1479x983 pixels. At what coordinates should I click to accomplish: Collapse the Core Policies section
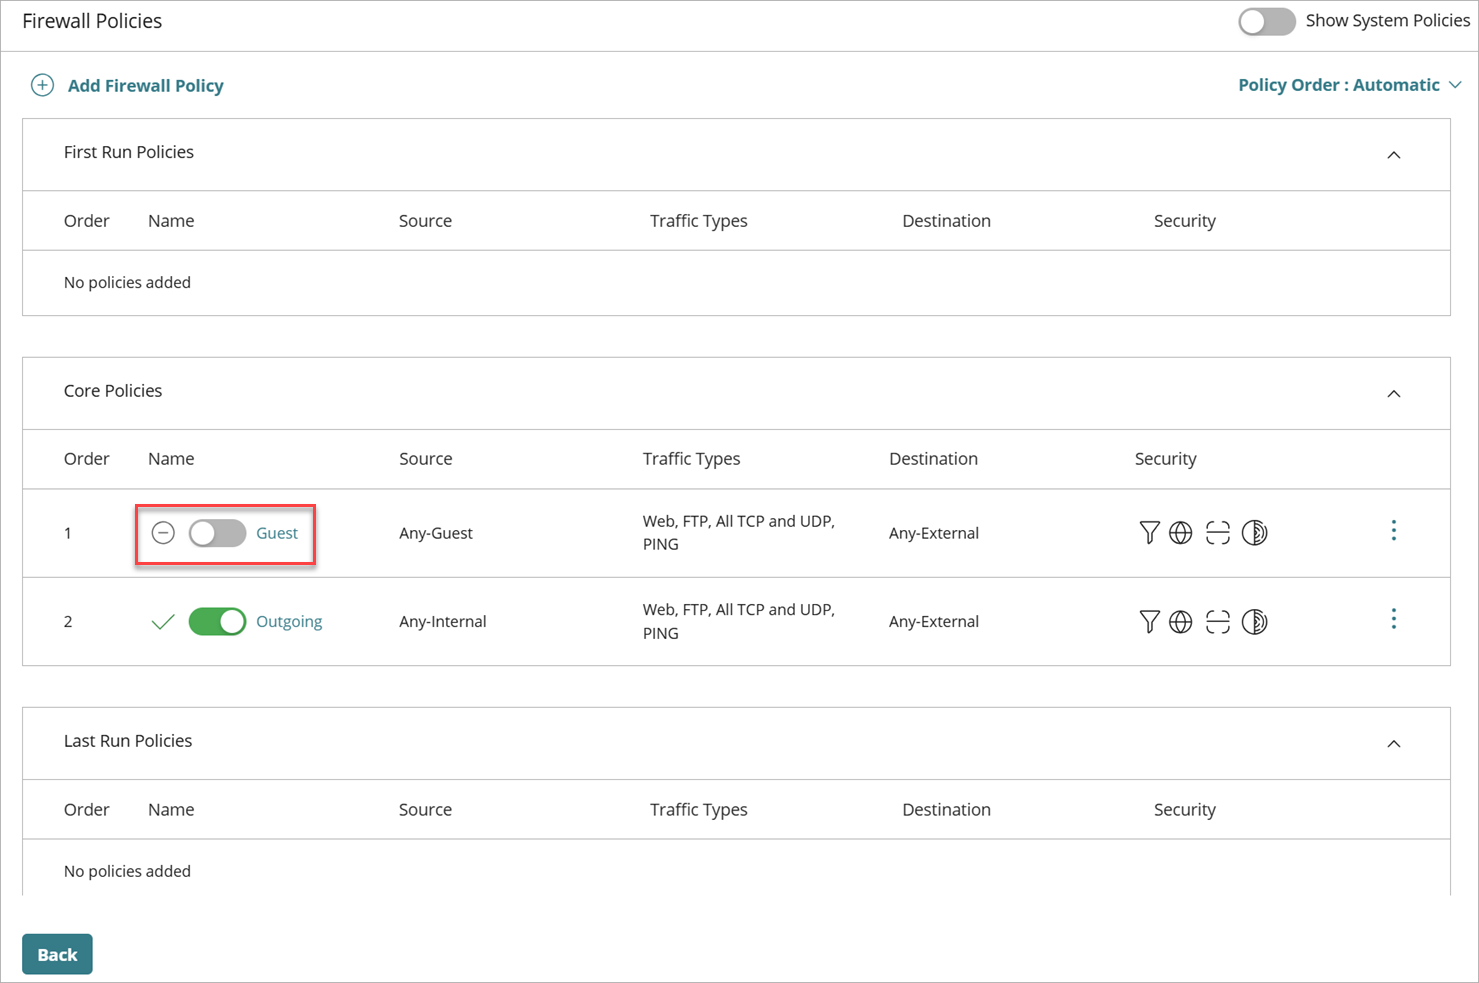(1394, 393)
